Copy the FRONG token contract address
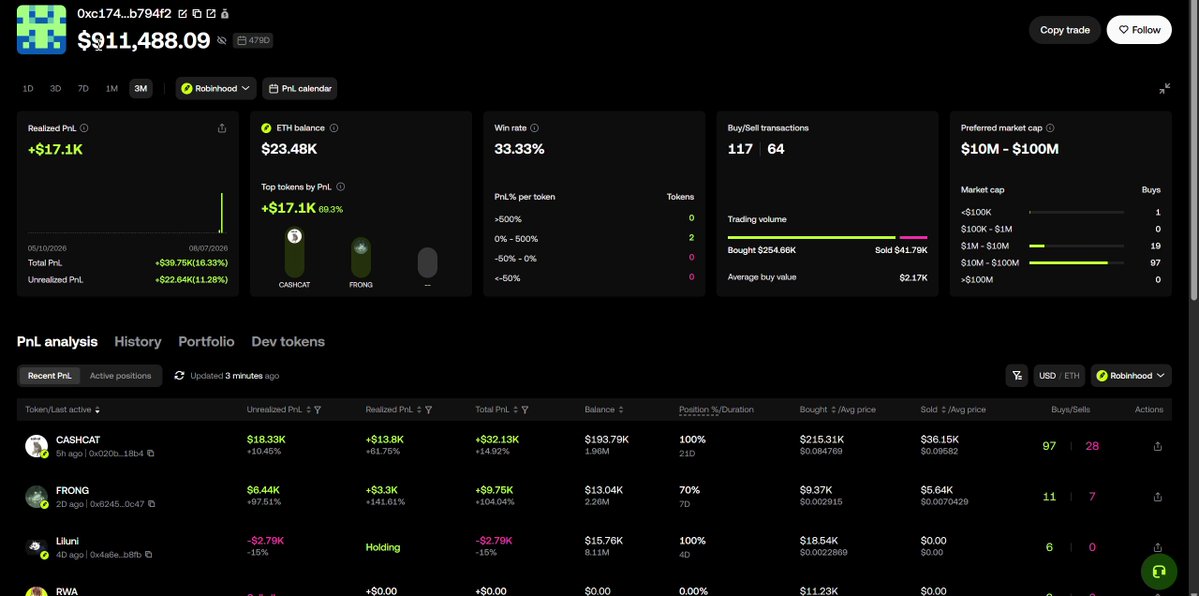 (151, 504)
